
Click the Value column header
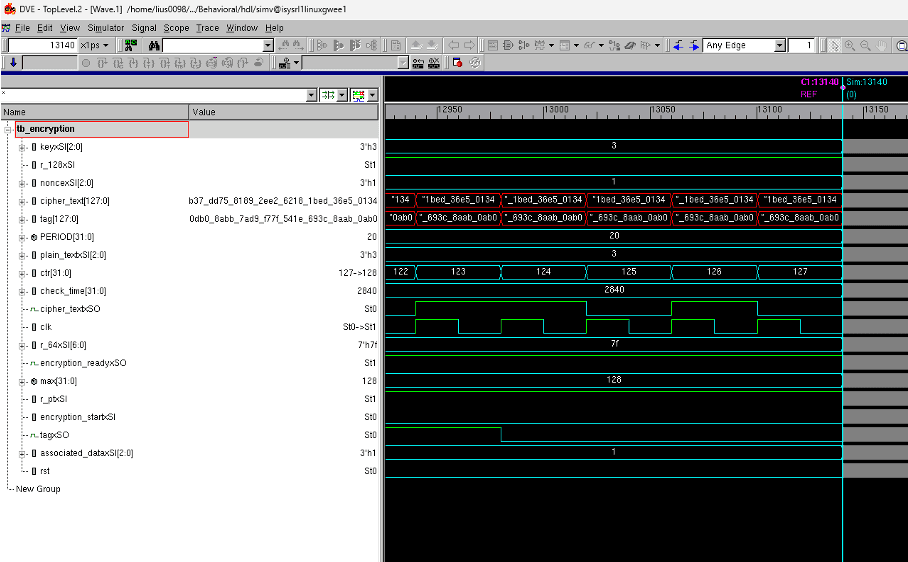pyautogui.click(x=284, y=112)
